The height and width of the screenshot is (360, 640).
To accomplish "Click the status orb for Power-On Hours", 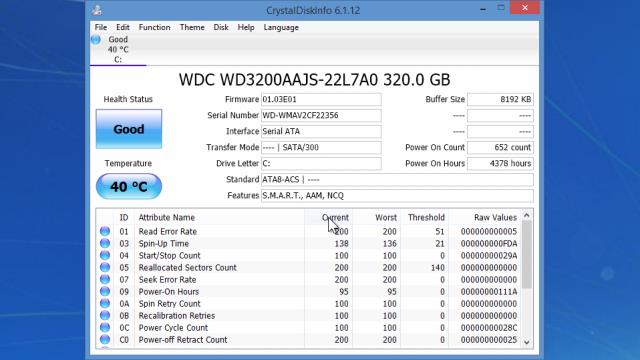I will point(105,291).
